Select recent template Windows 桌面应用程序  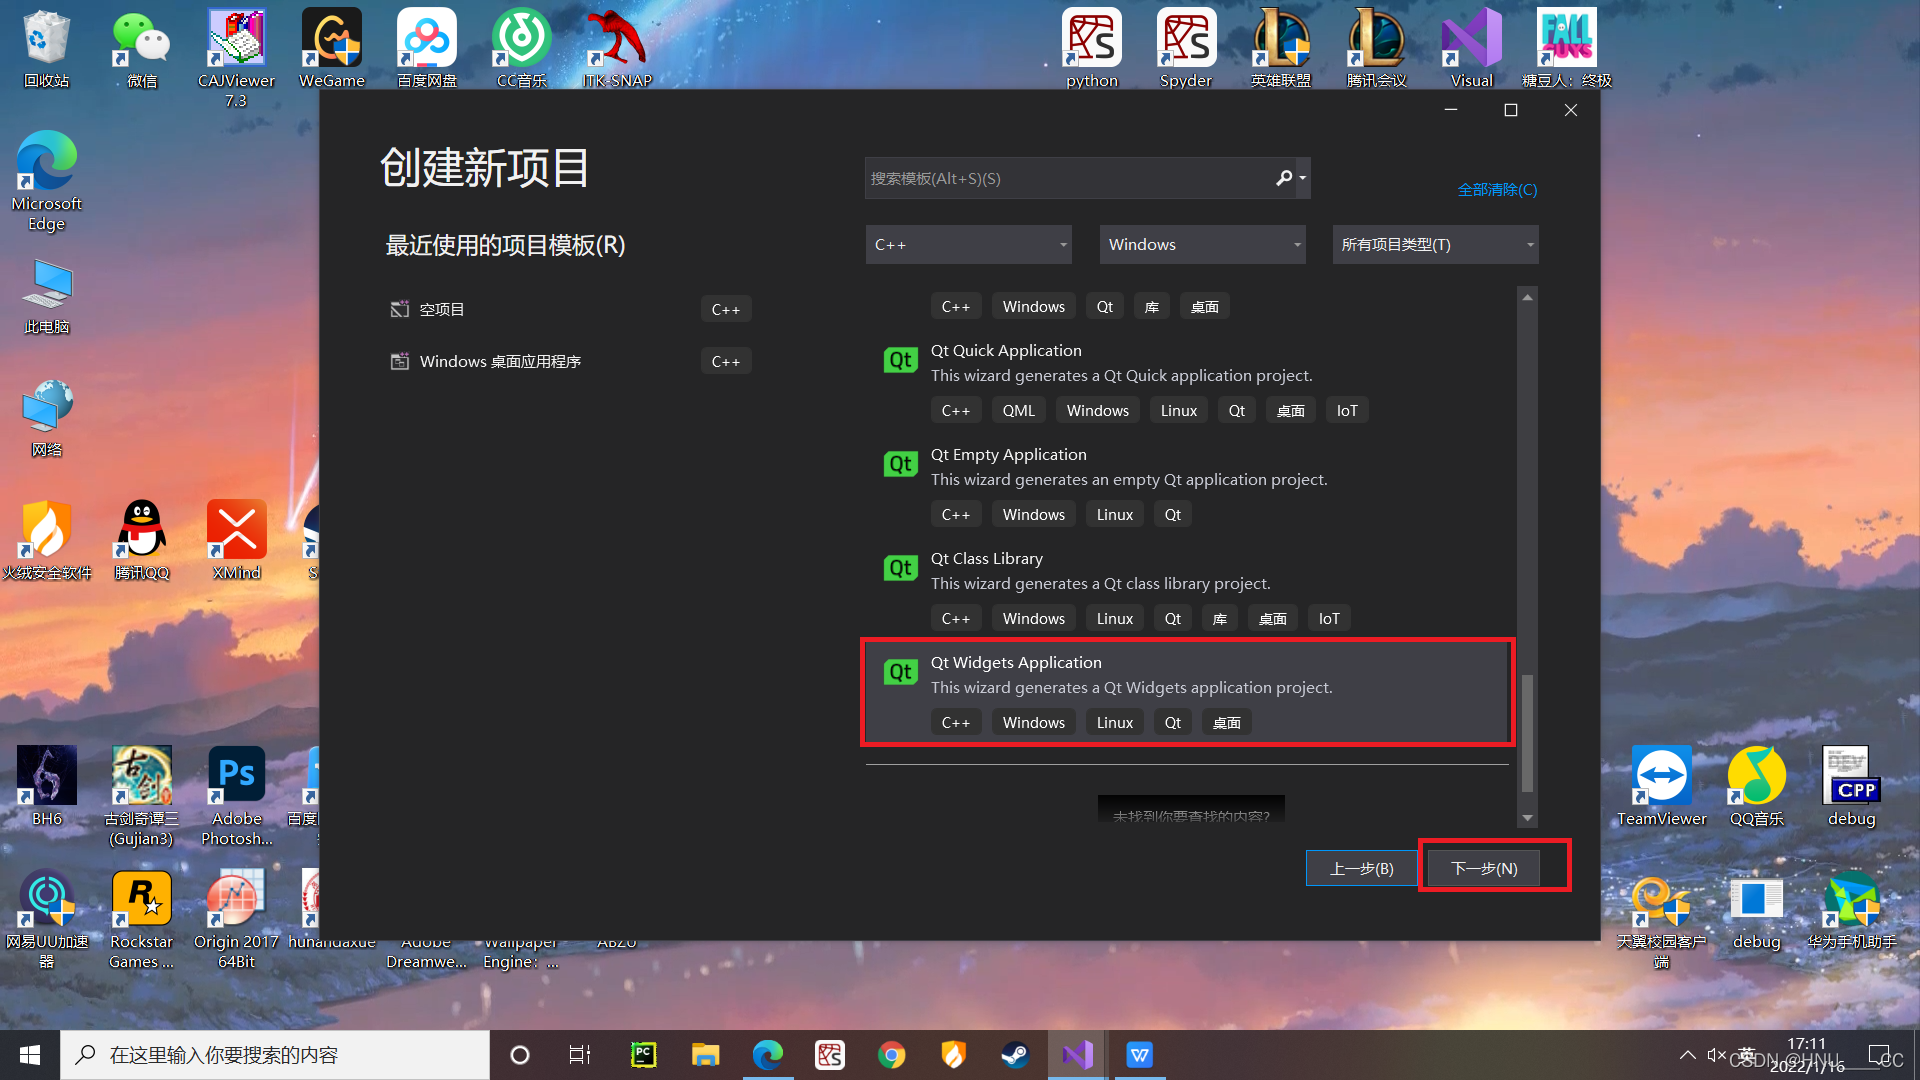tap(500, 361)
